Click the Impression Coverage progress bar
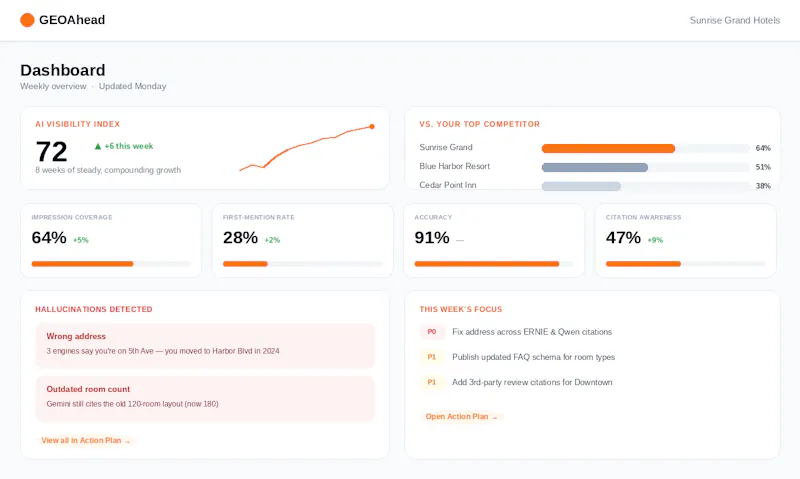The width and height of the screenshot is (800, 479). tap(111, 264)
